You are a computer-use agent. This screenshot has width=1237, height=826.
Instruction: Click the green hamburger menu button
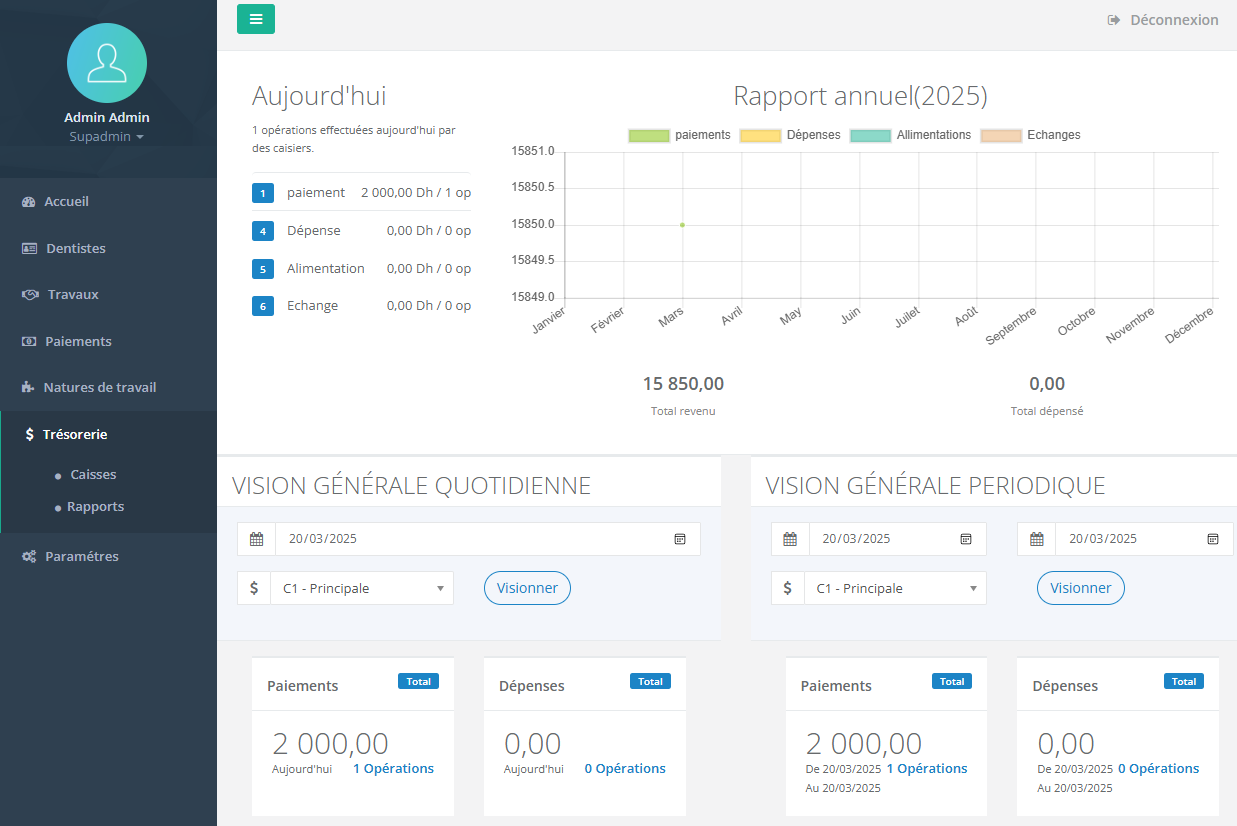pyautogui.click(x=256, y=19)
